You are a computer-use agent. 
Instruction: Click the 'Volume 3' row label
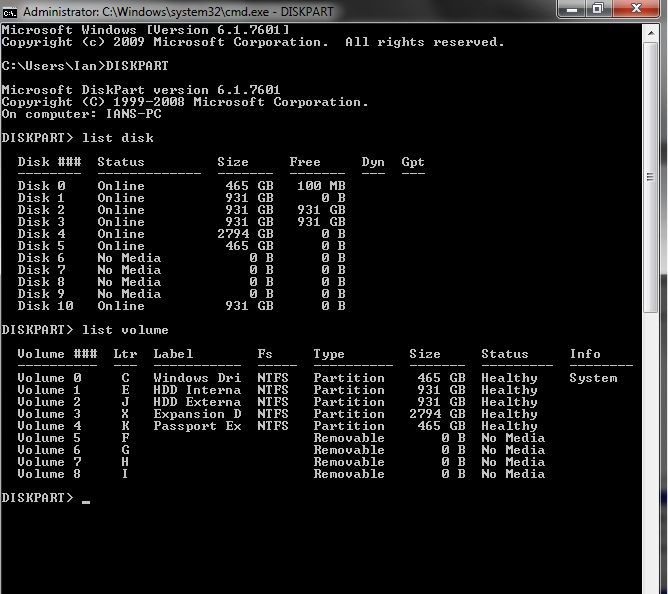[x=49, y=414]
